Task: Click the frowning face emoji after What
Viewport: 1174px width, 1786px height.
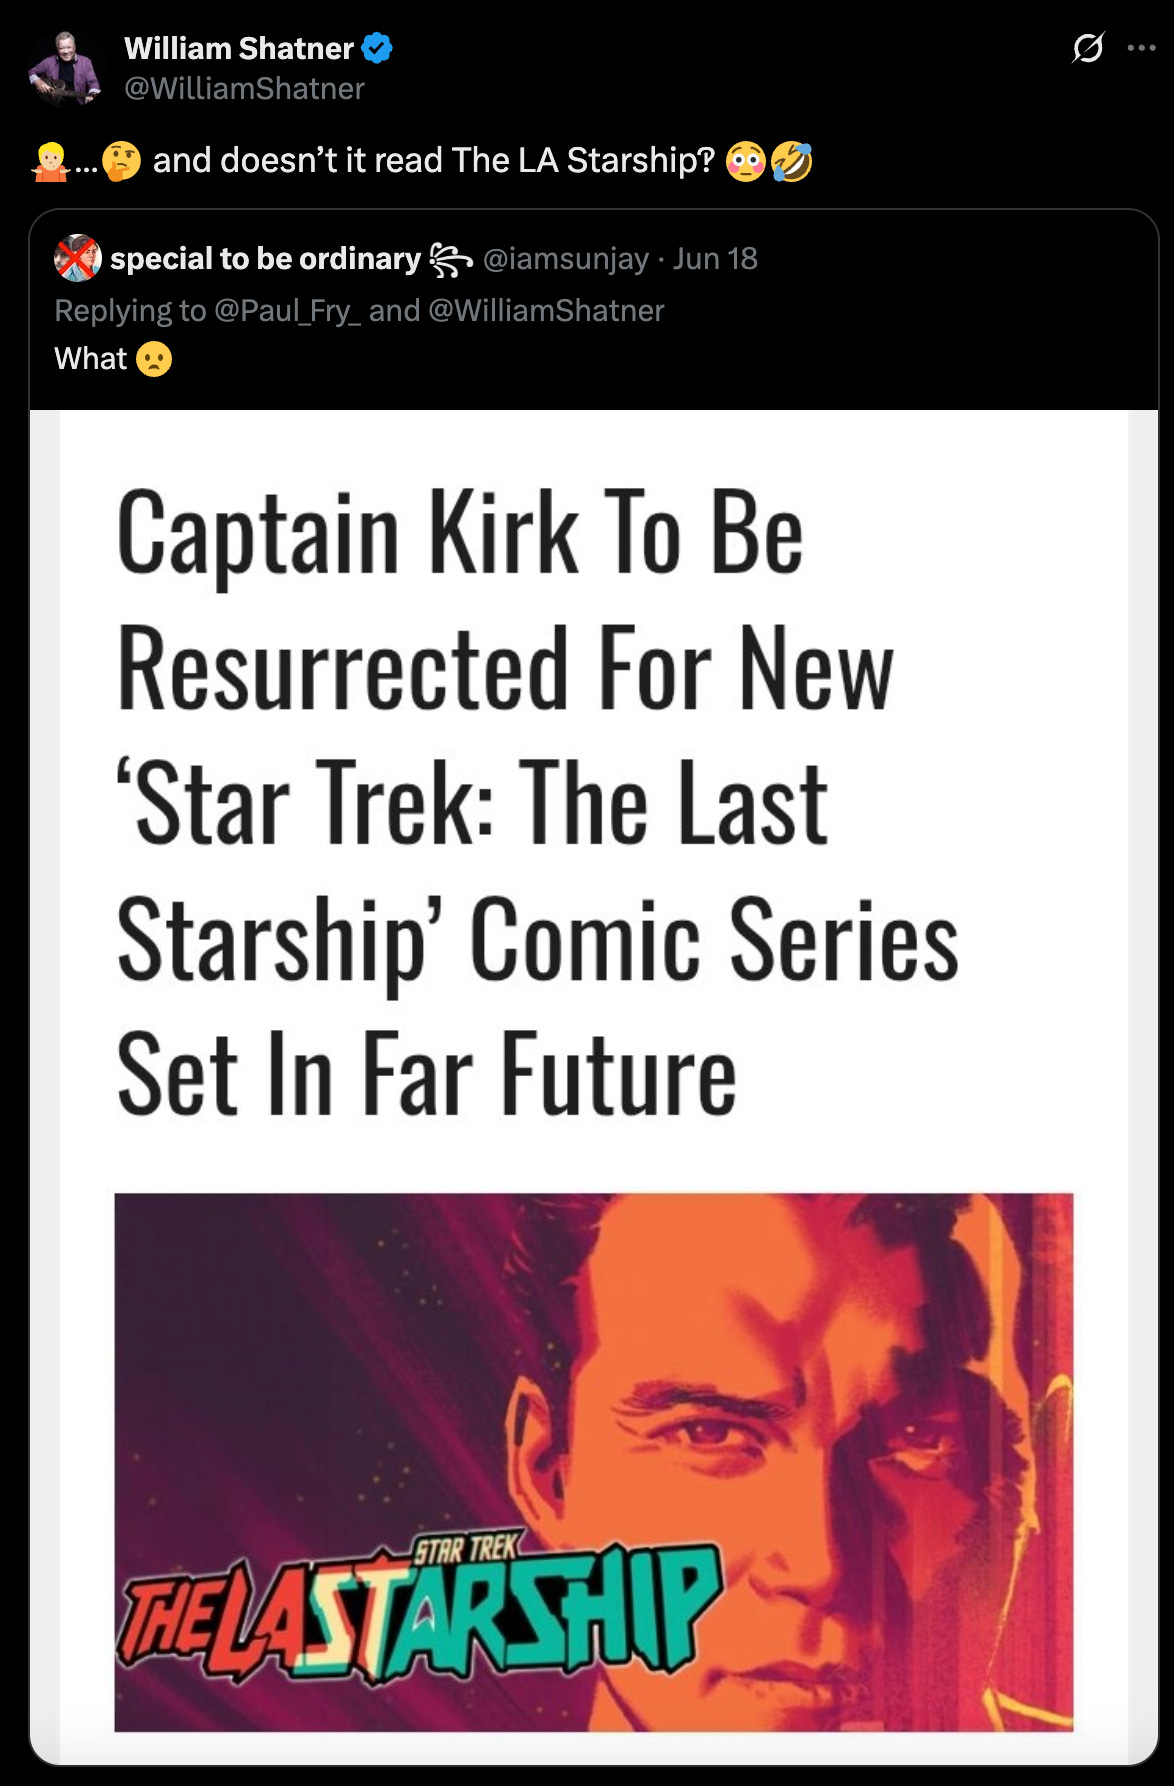Action: (154, 359)
